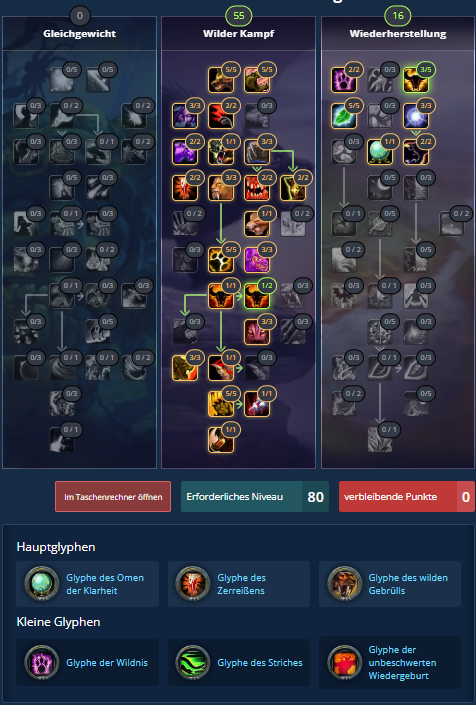476x705 pixels.
Task: Click the Glyphe des Zerreißens round icon
Action: click(x=193, y=584)
